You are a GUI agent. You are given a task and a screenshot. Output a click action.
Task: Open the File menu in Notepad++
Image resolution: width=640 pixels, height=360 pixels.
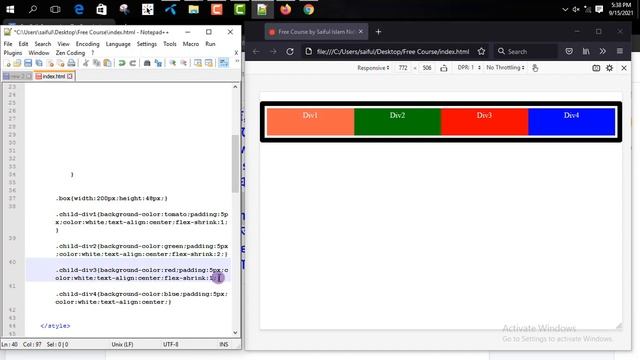8,44
